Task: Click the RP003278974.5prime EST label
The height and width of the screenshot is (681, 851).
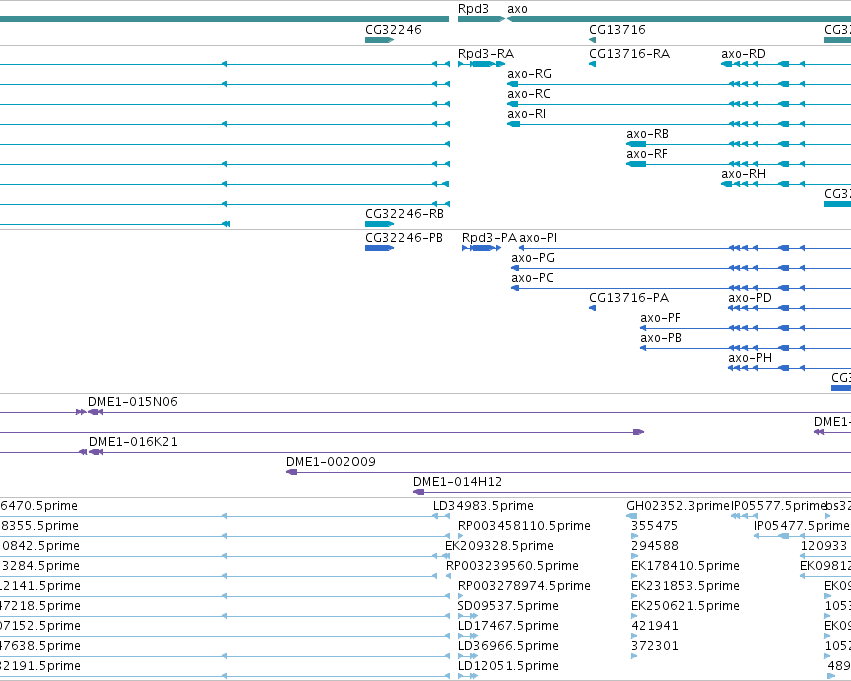Action: pos(524,586)
